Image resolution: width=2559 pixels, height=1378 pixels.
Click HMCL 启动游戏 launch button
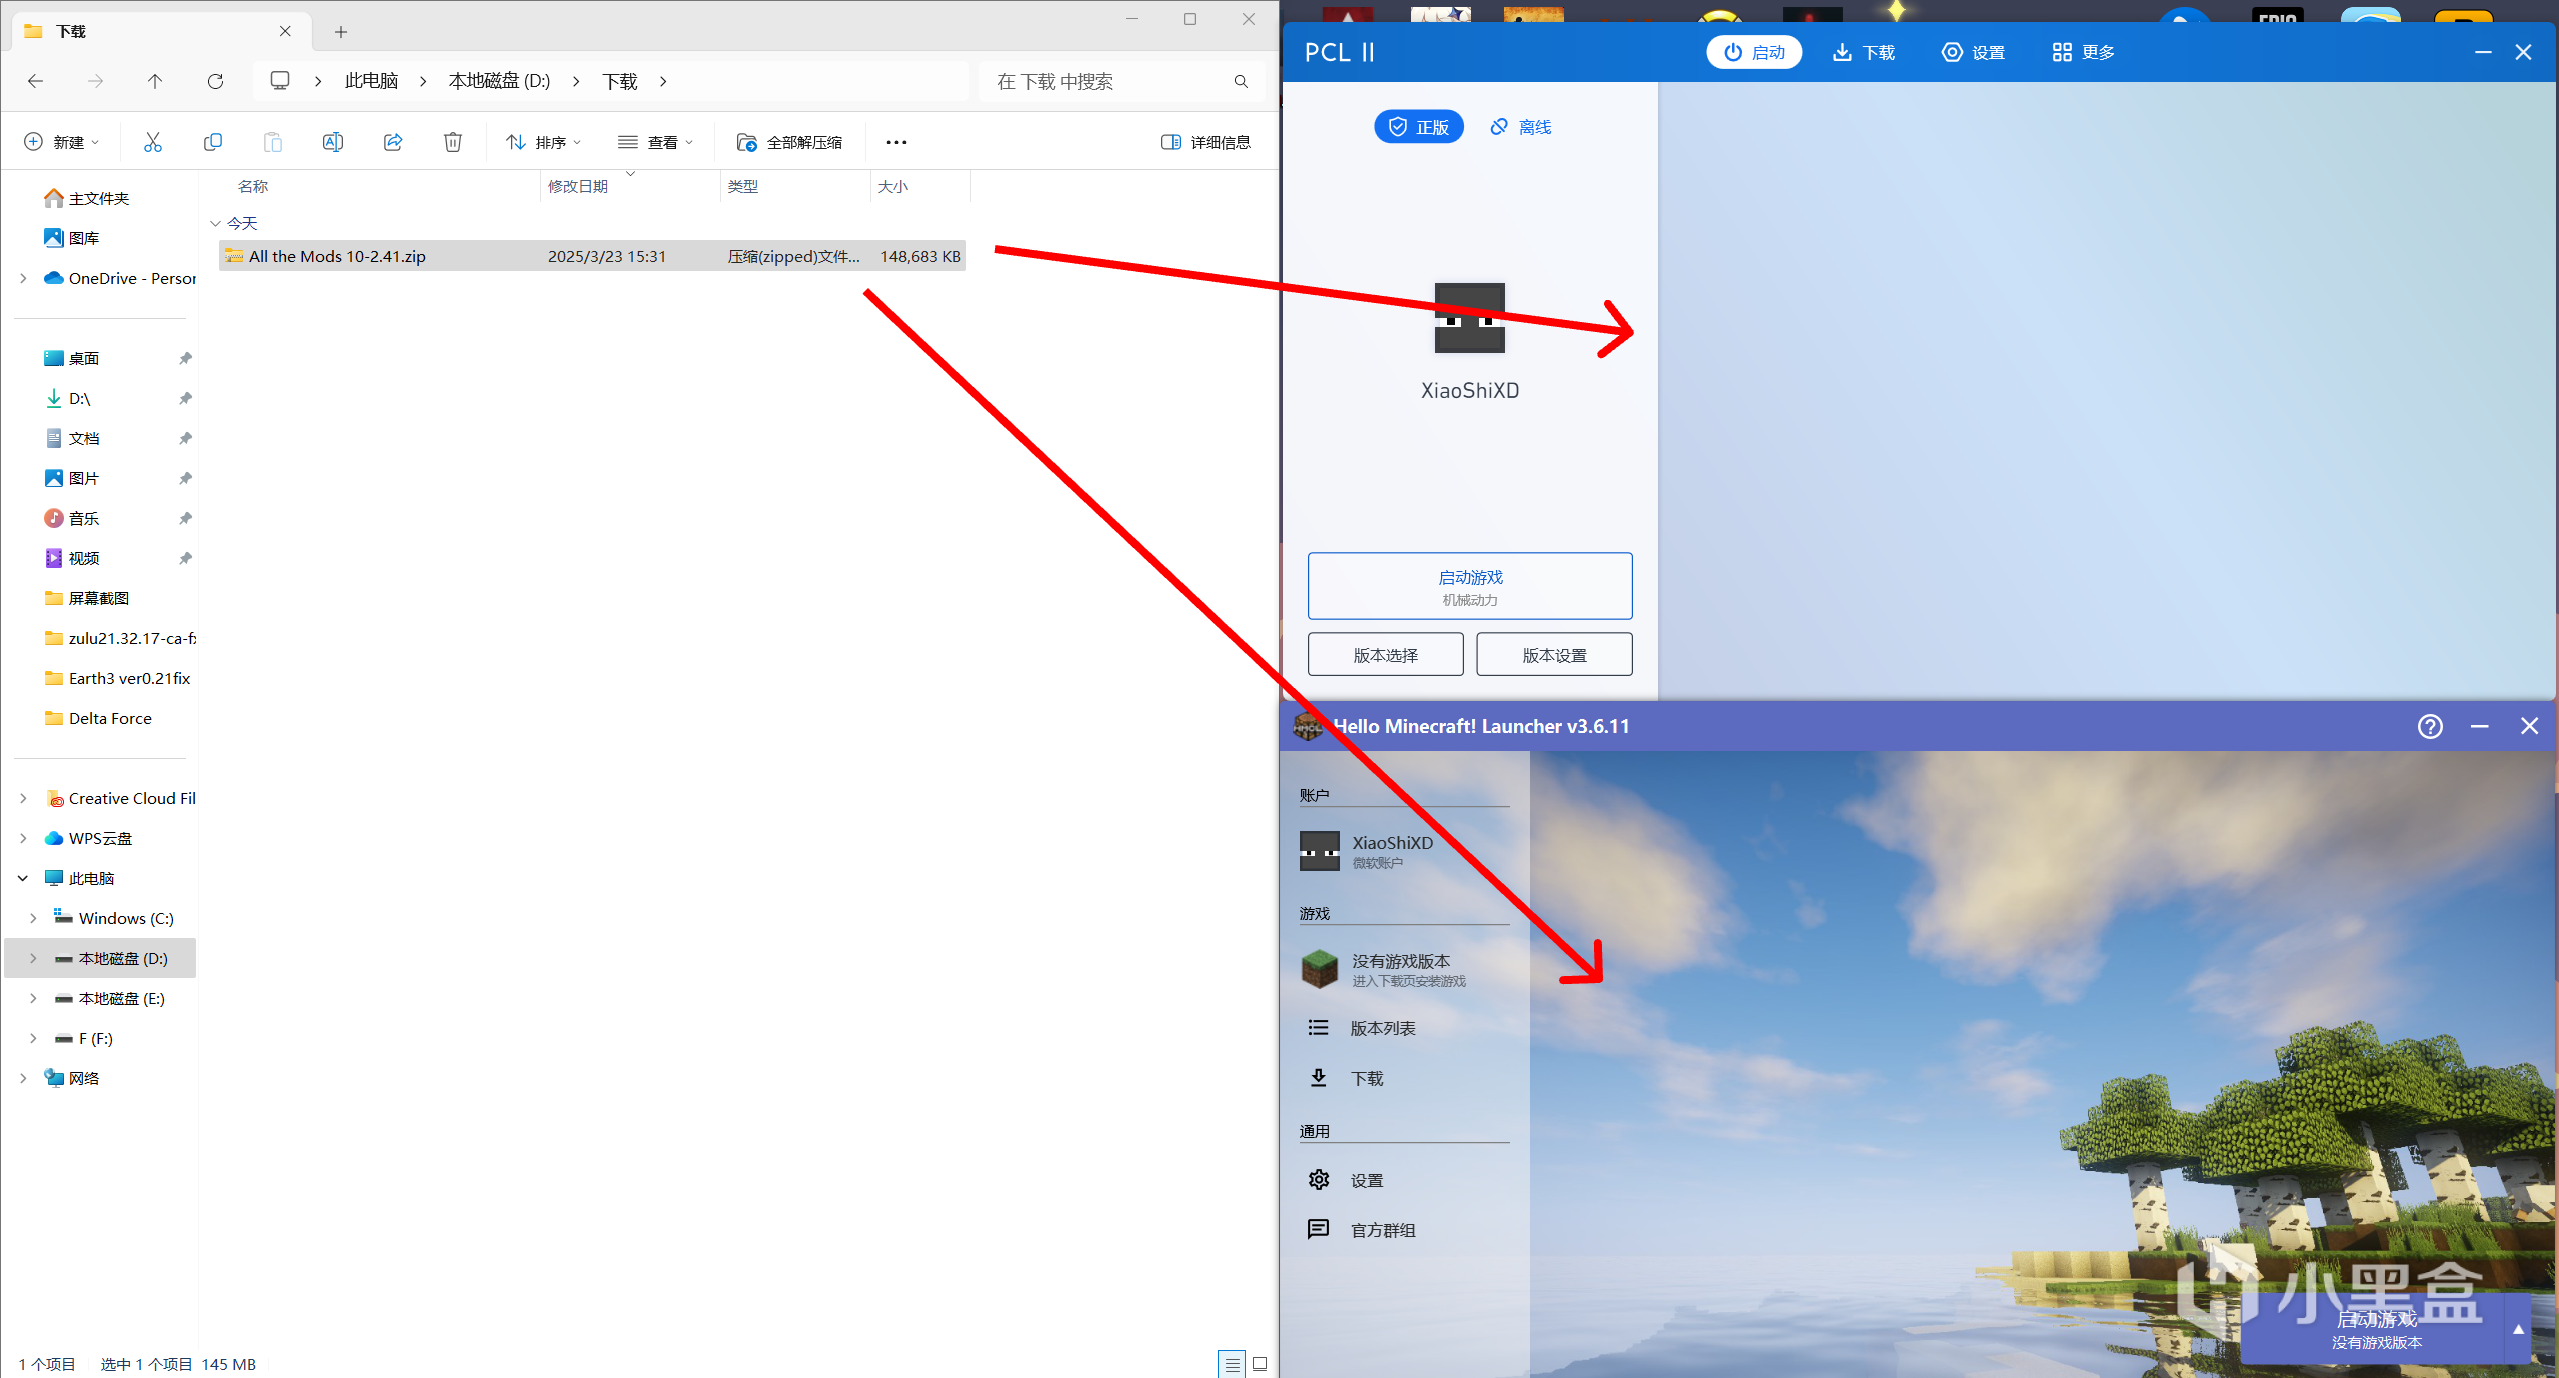pos(2375,1329)
